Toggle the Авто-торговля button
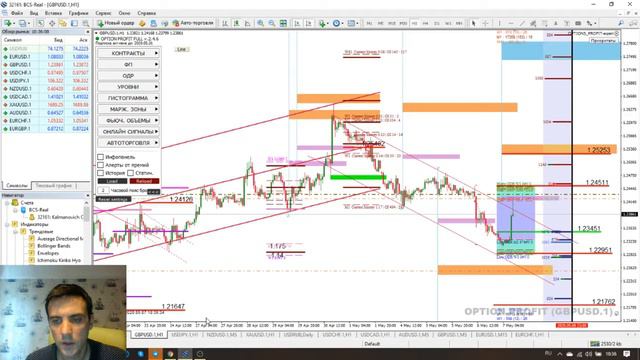The image size is (640, 360). click(x=193, y=23)
